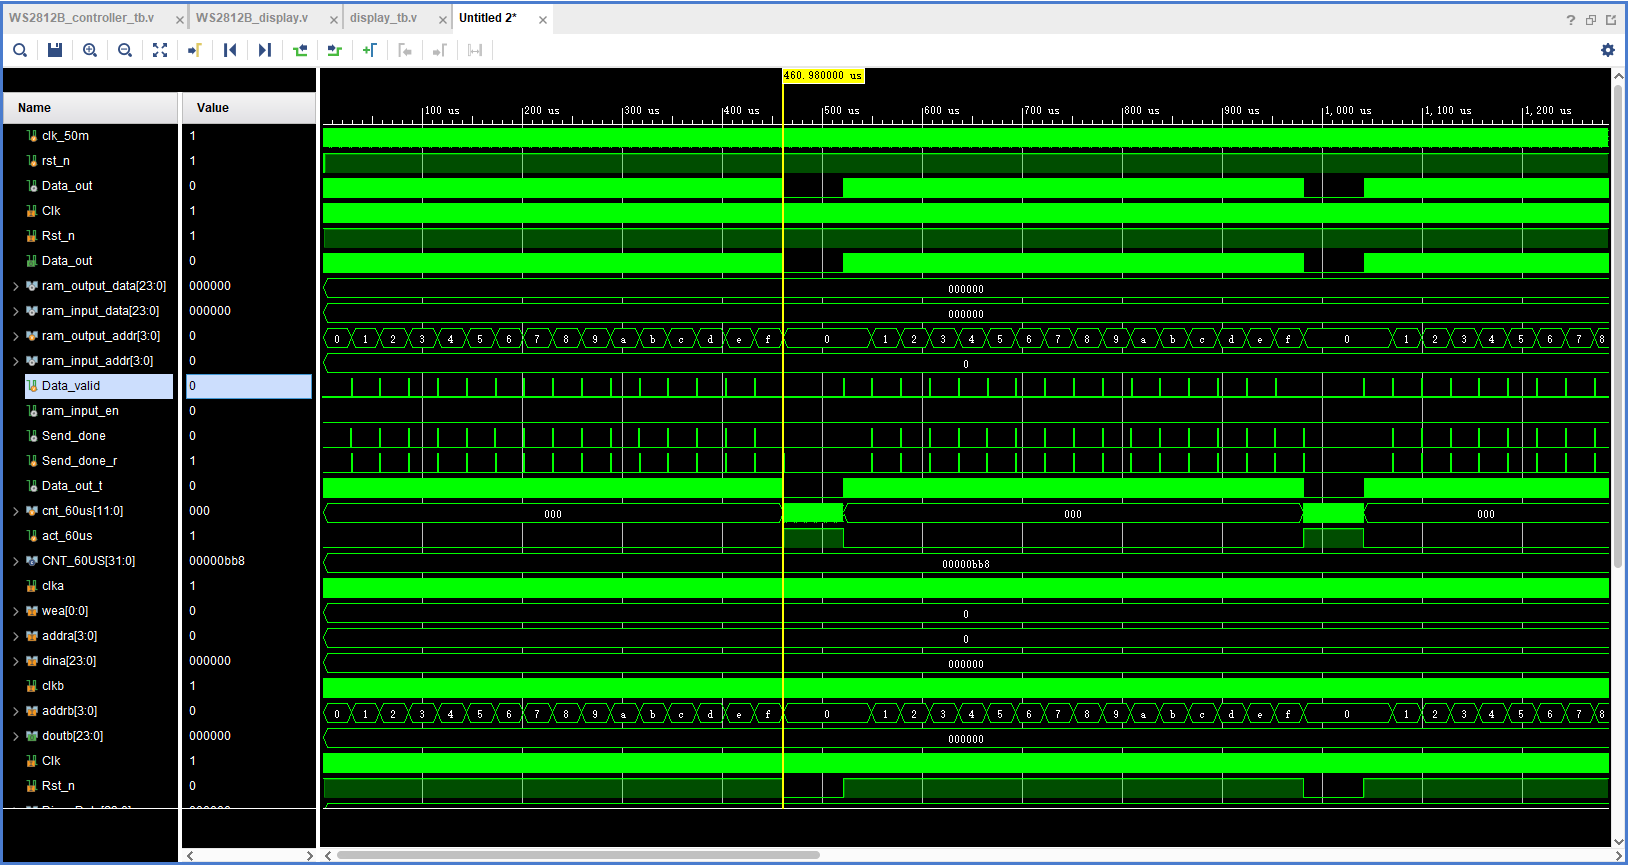Float the waveform window

[x=1611, y=20]
